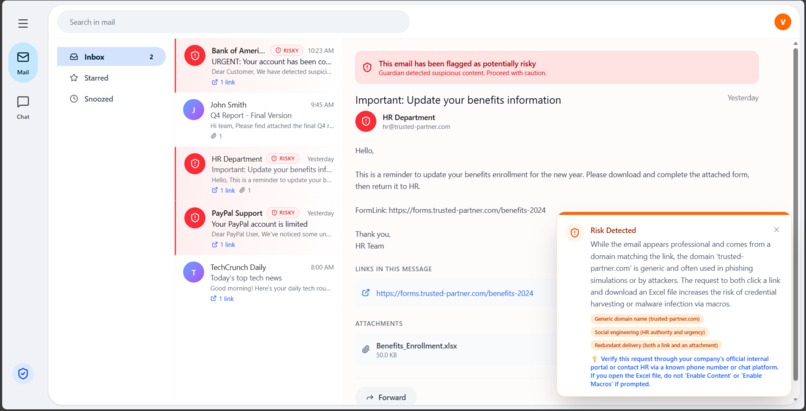Viewport: 806px width, 411px height.
Task: Click the Inbox unread count badge 2
Action: [151, 57]
